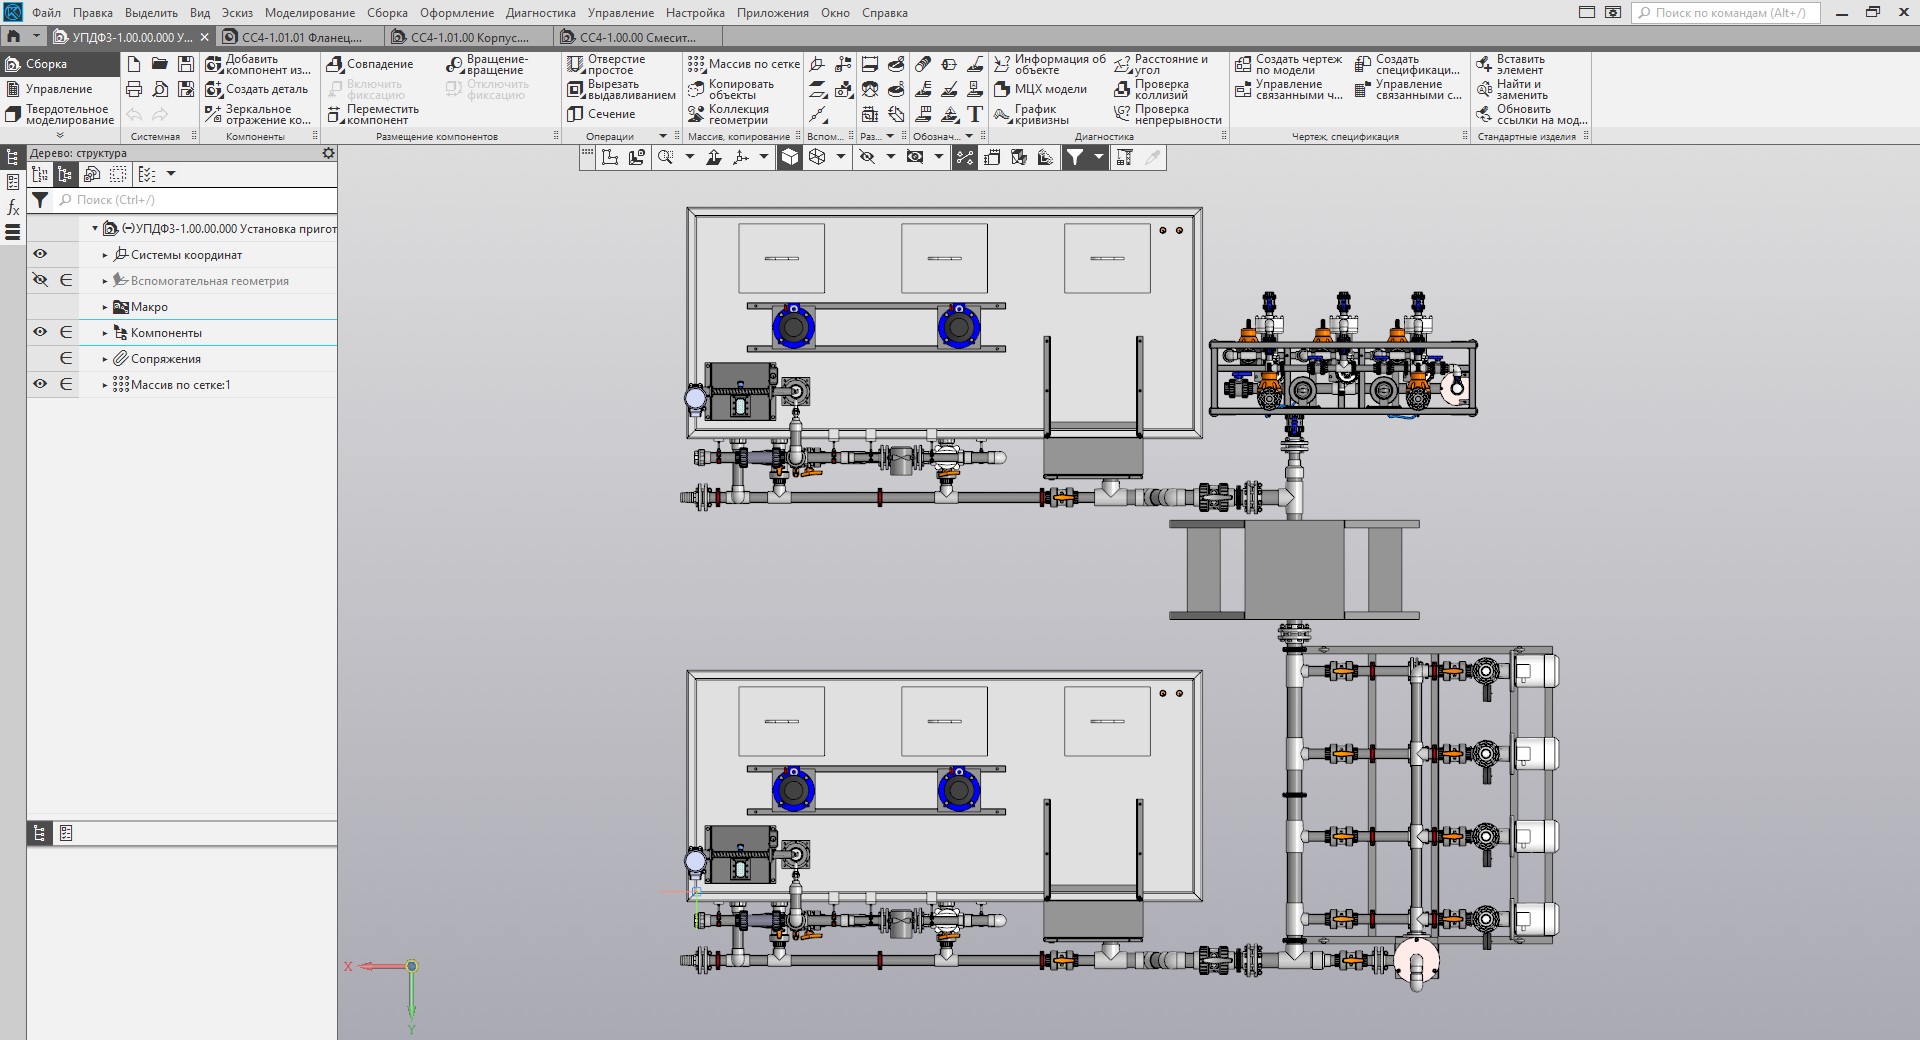Click the tree search field Поиск (Ctrl+/)
This screenshot has height=1040, width=1920.
click(x=195, y=200)
